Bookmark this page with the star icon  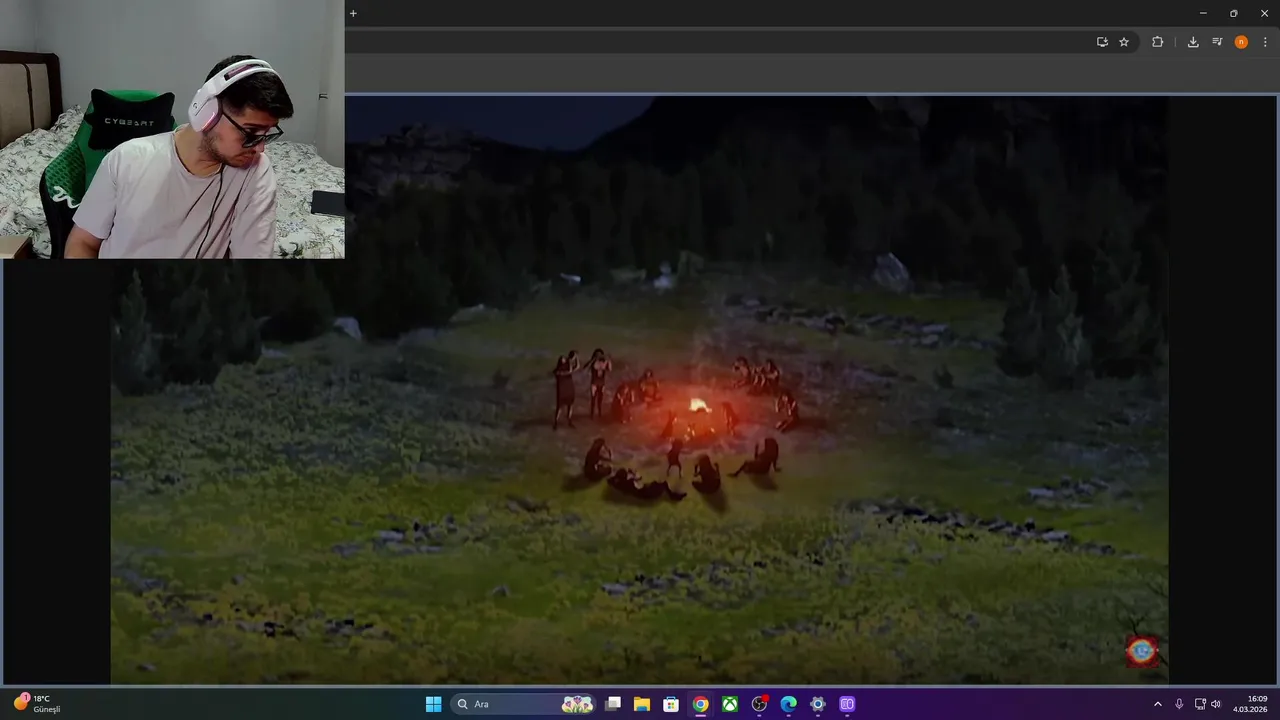pos(1124,42)
